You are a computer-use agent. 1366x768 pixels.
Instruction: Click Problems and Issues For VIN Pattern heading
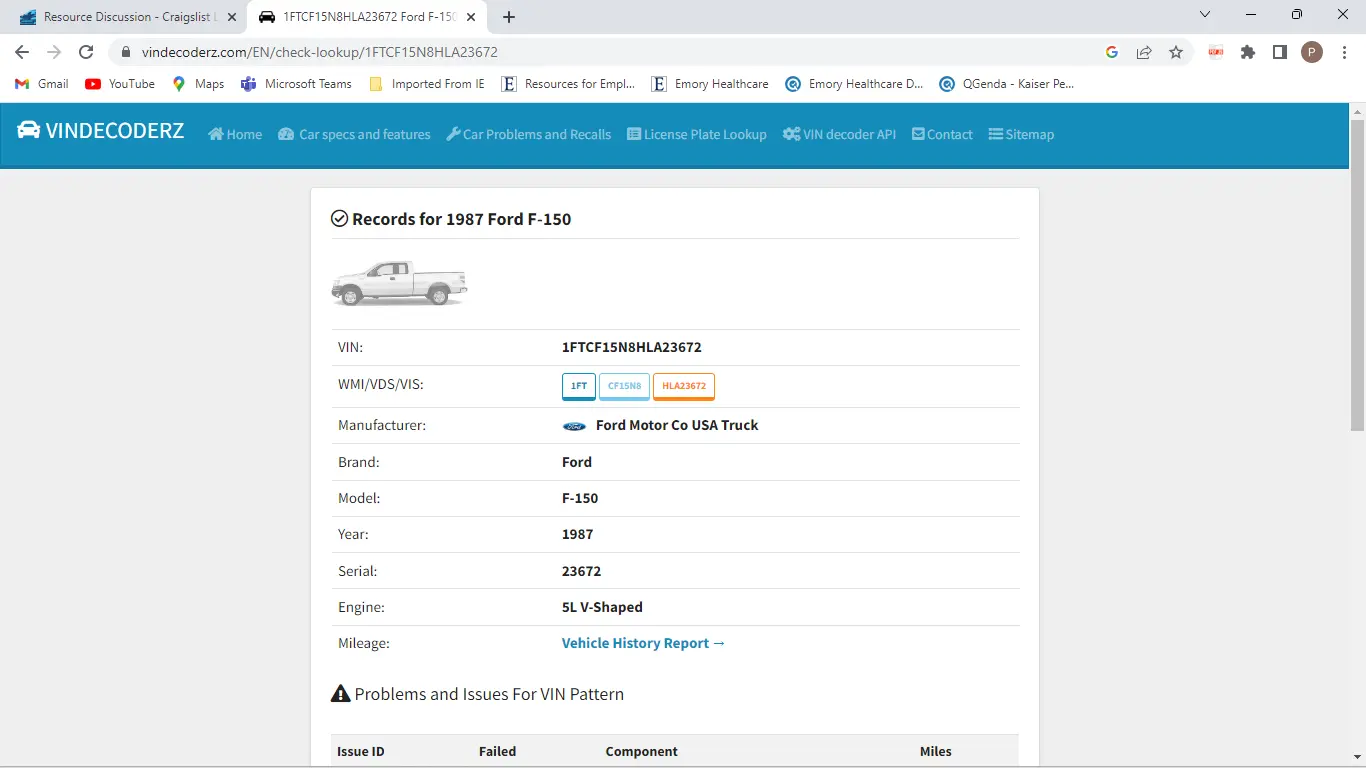478,694
